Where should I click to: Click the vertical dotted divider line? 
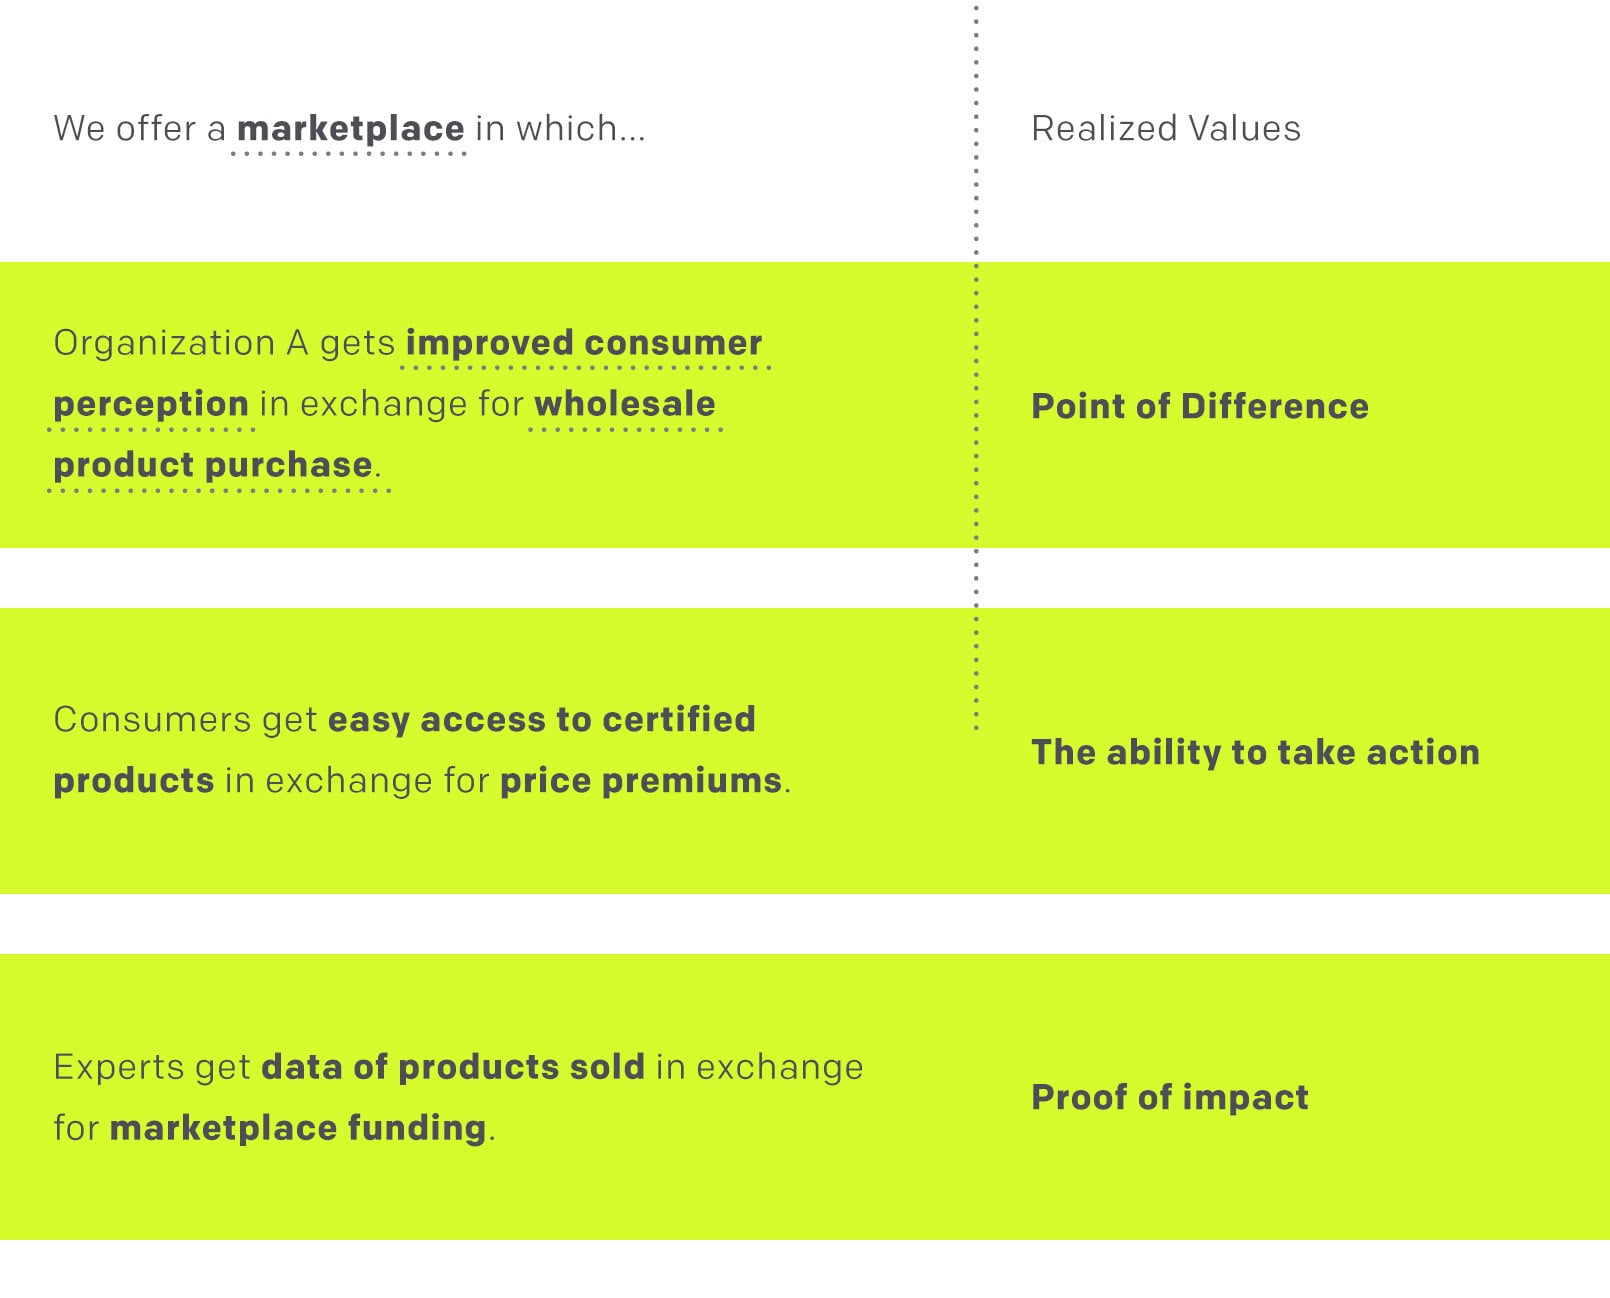[976, 366]
